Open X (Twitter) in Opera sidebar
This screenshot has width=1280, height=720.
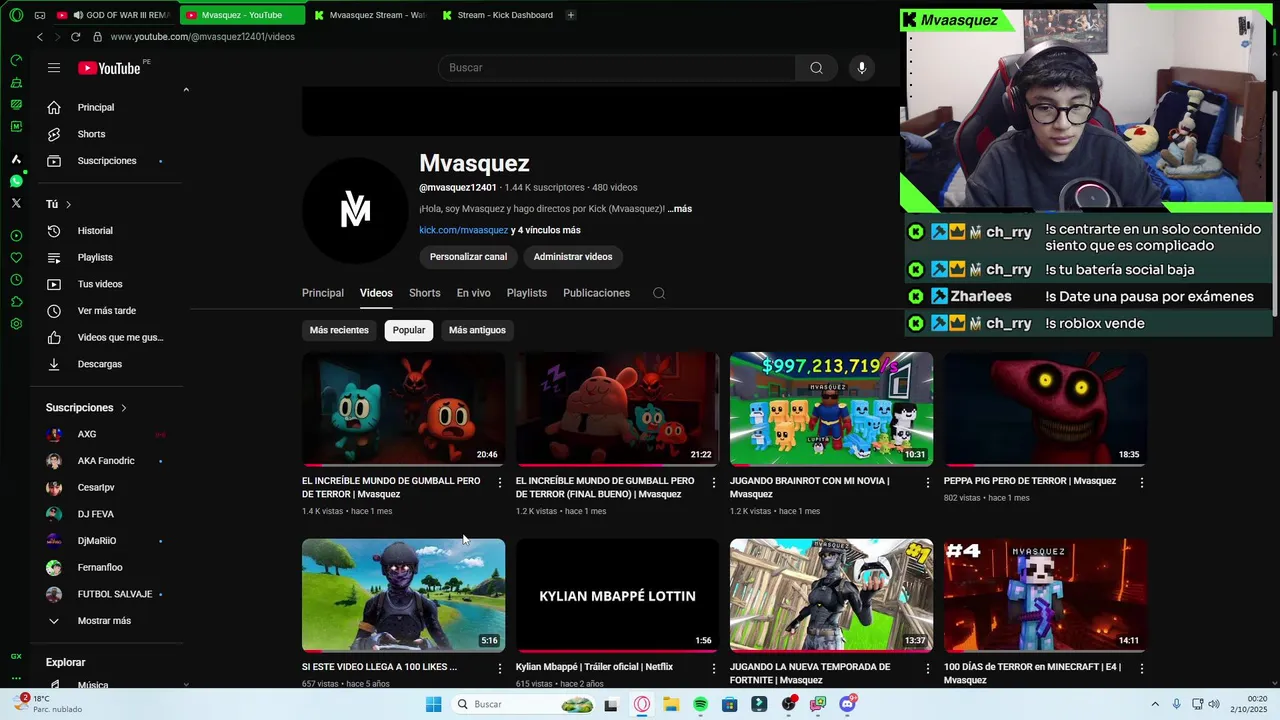point(16,203)
